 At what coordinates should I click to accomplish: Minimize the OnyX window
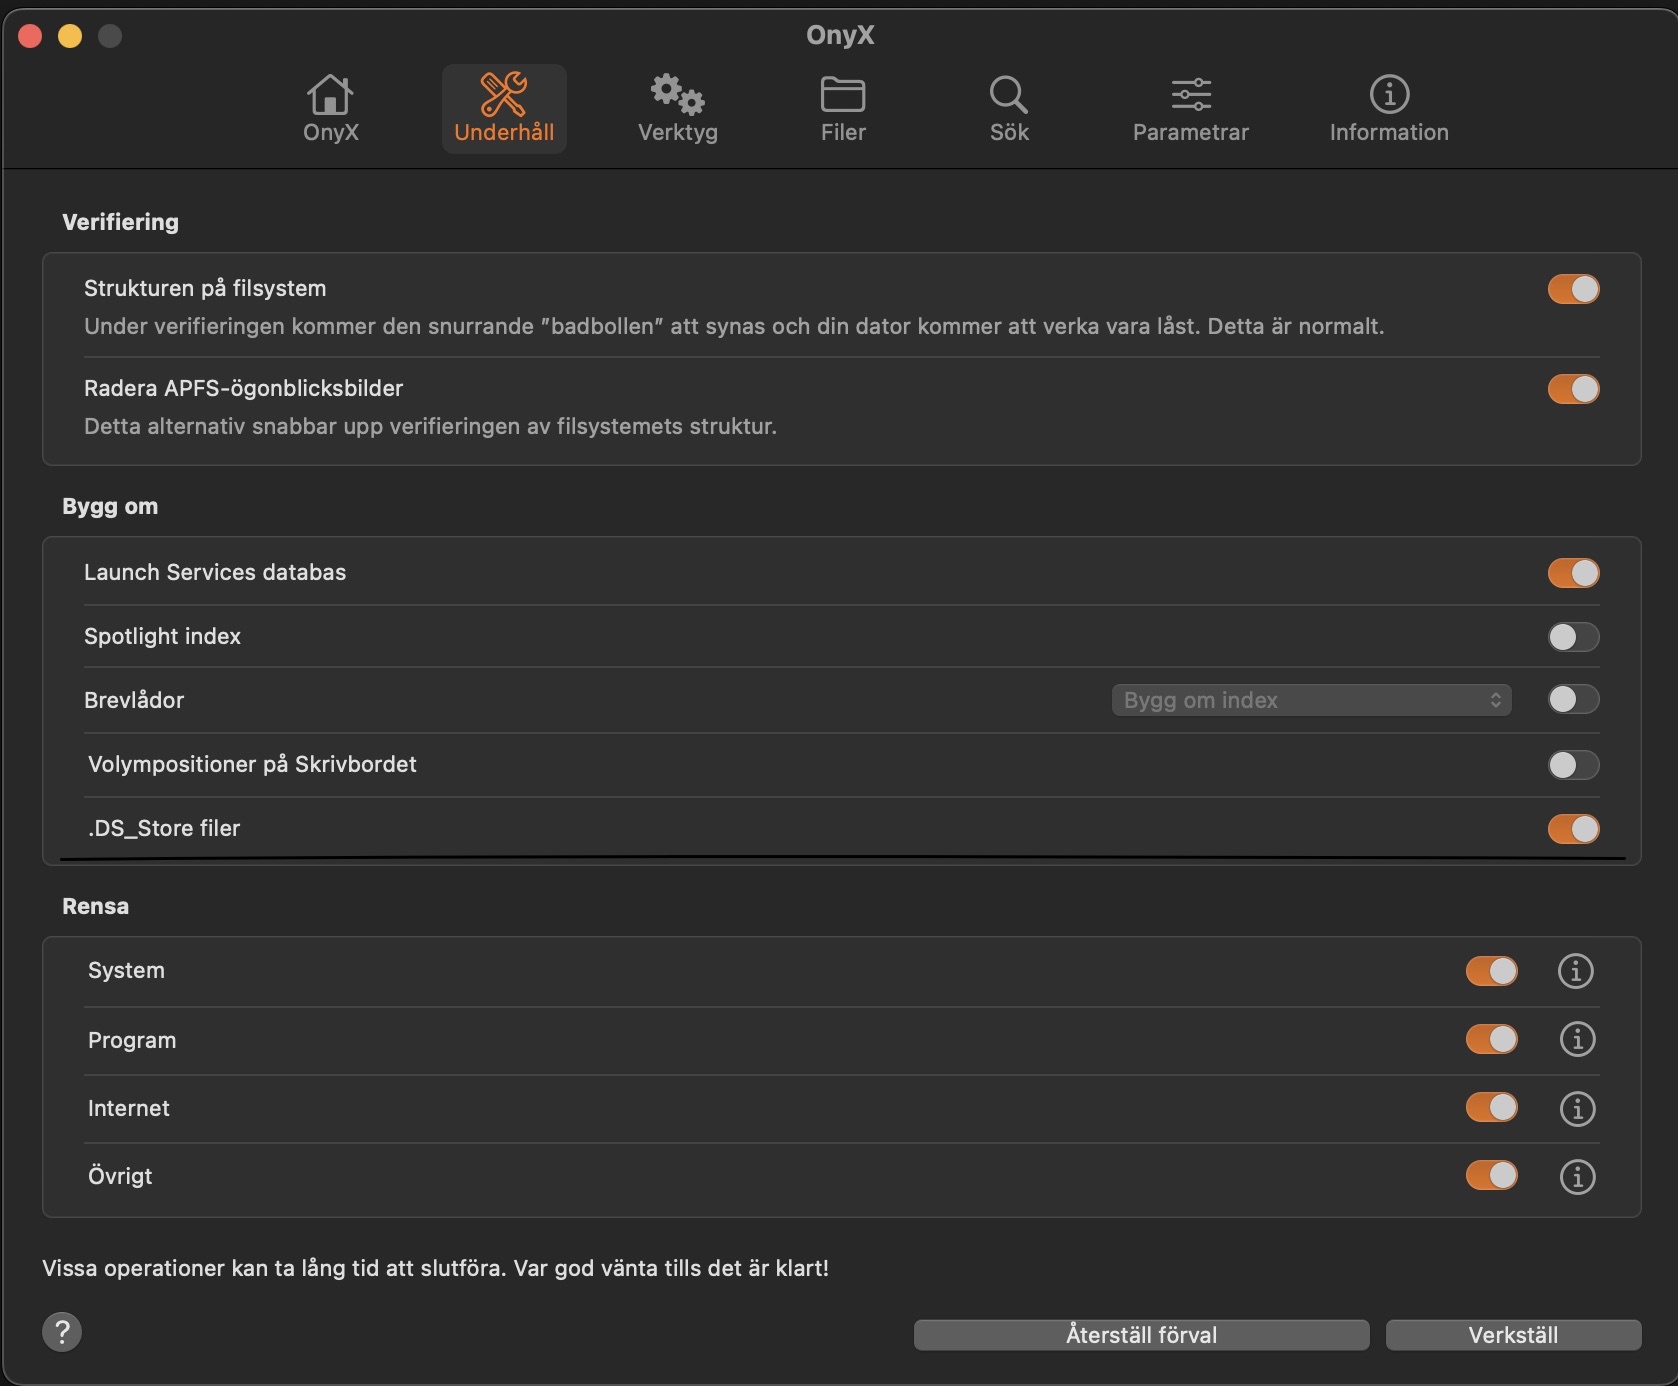pyautogui.click(x=70, y=36)
